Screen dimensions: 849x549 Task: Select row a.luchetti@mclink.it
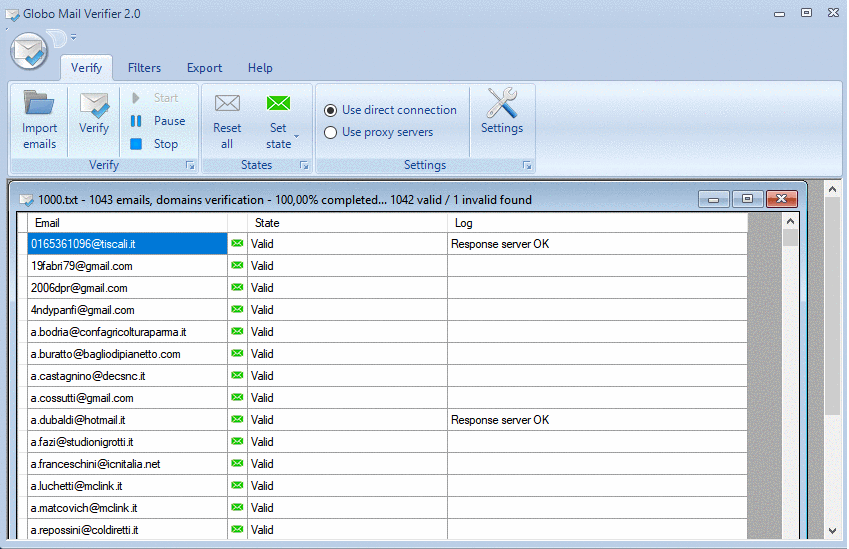tap(127, 486)
